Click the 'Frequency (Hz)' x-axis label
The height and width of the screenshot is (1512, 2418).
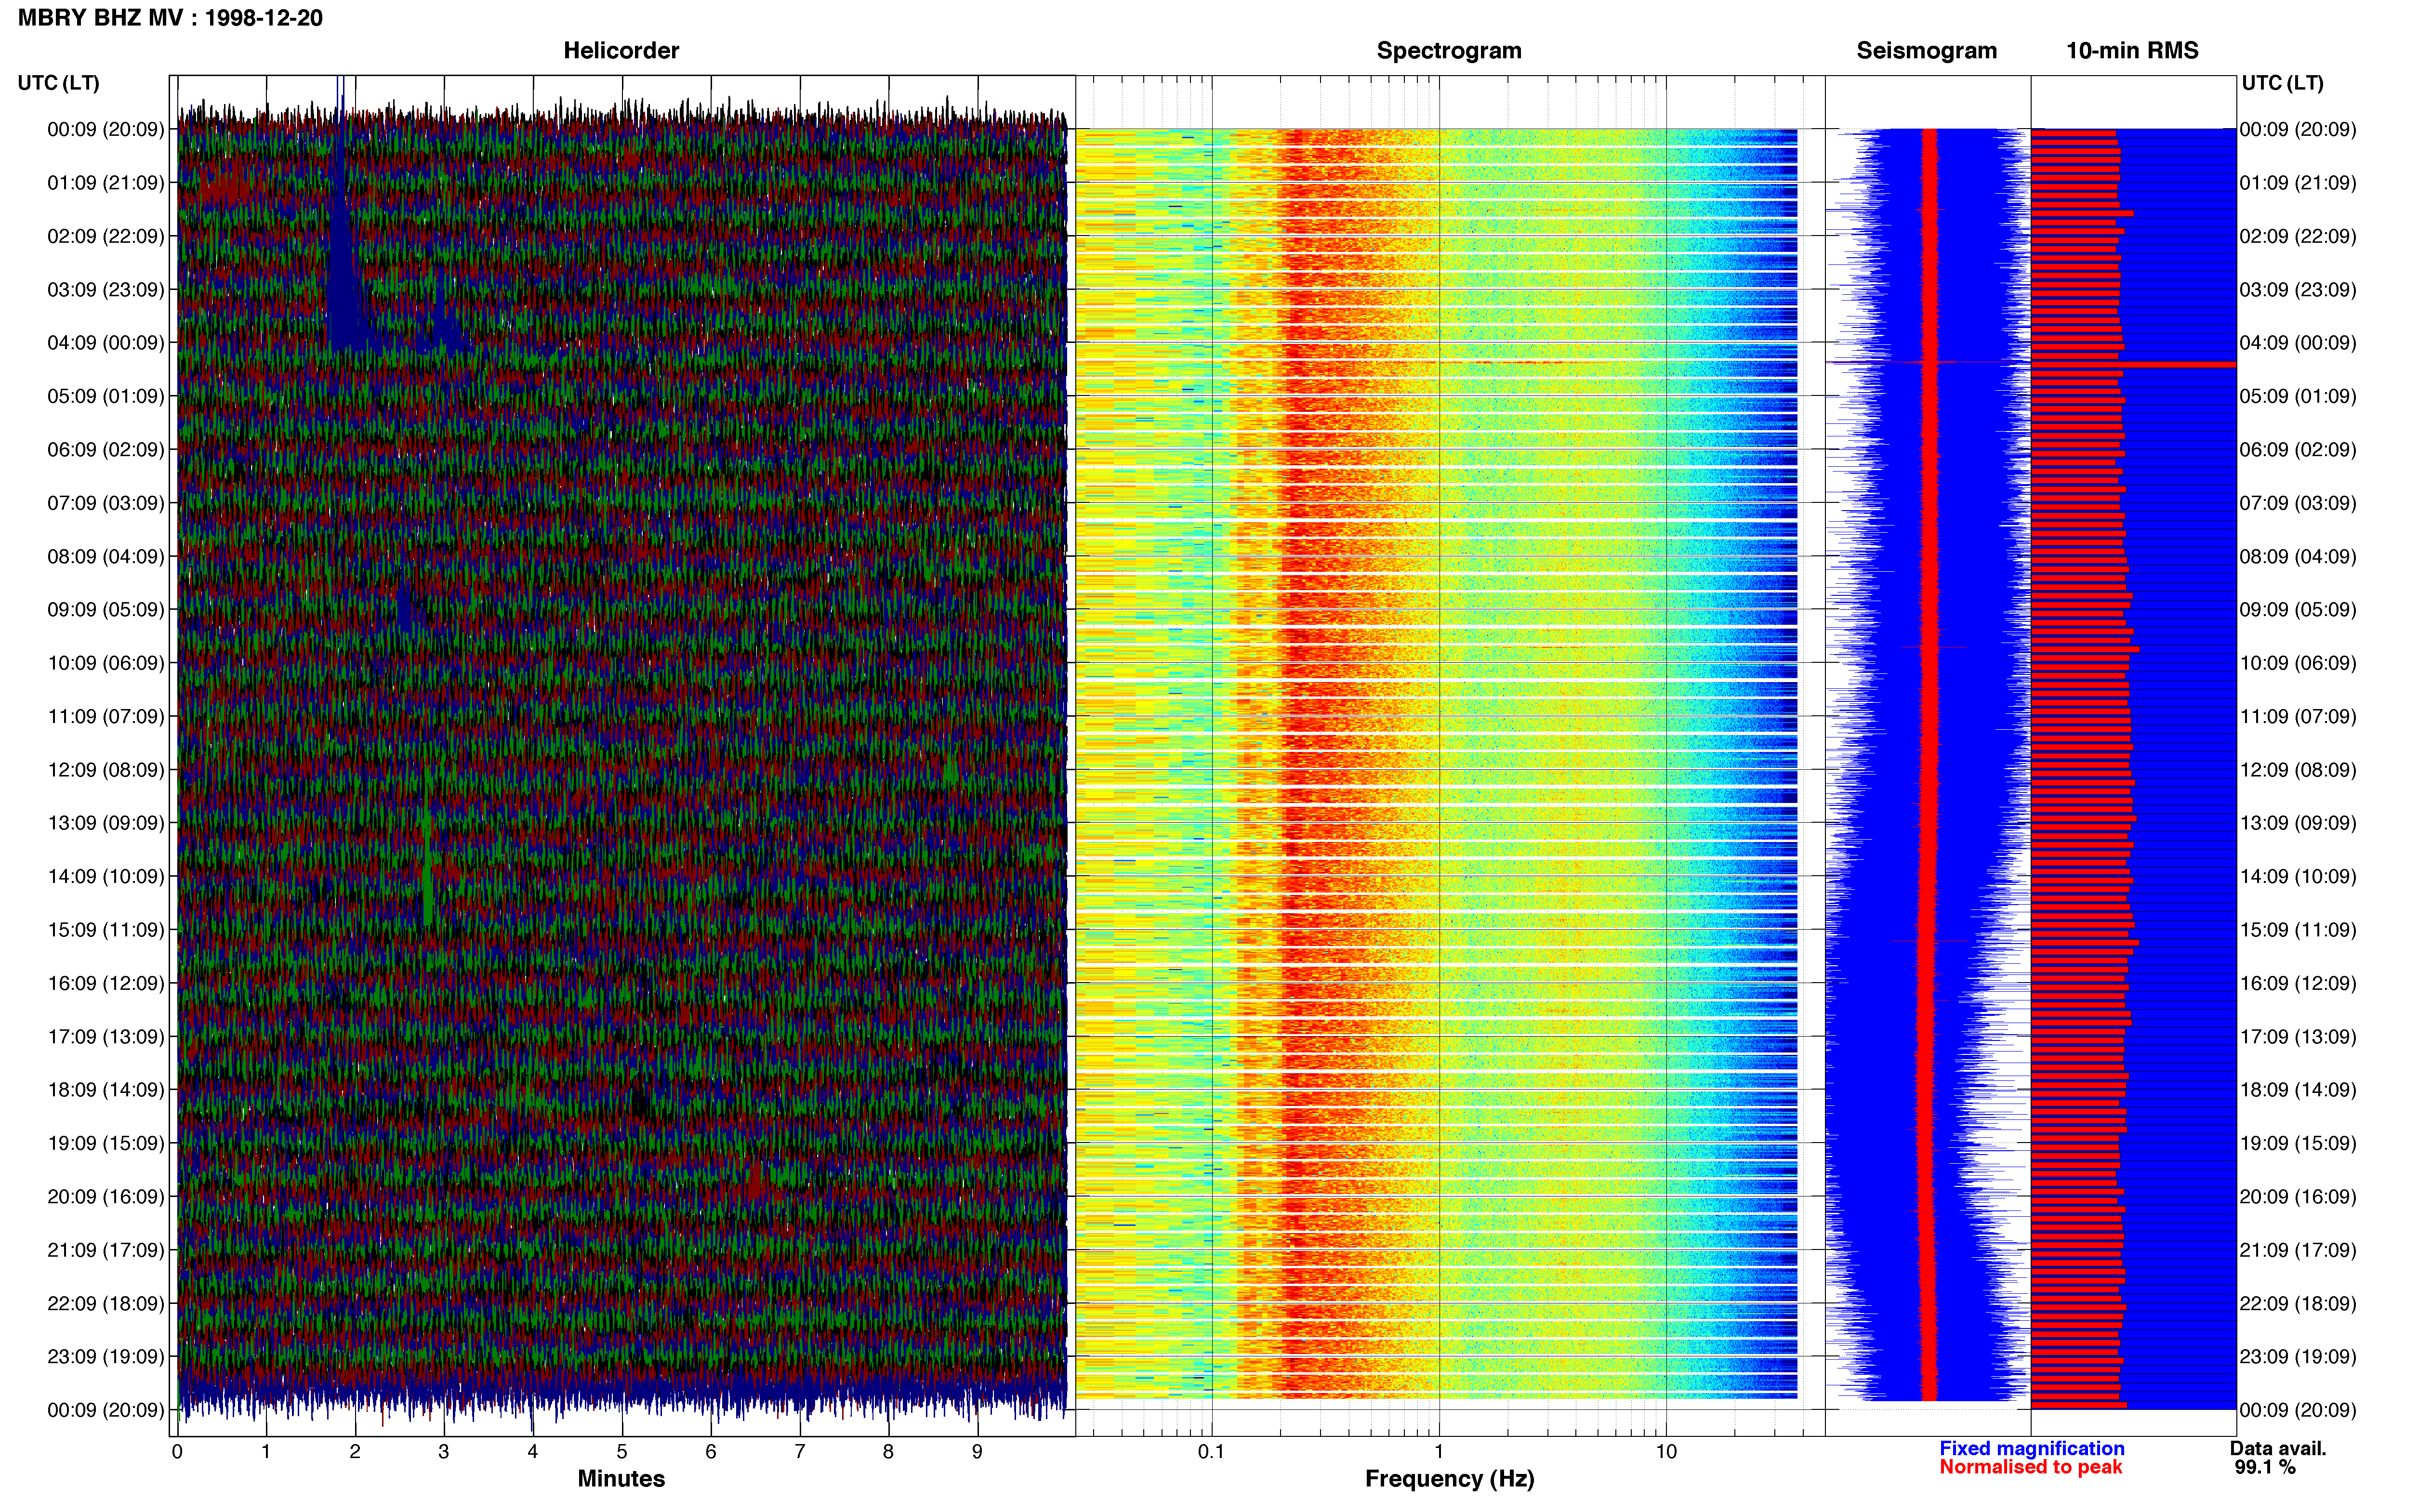coord(1449,1479)
